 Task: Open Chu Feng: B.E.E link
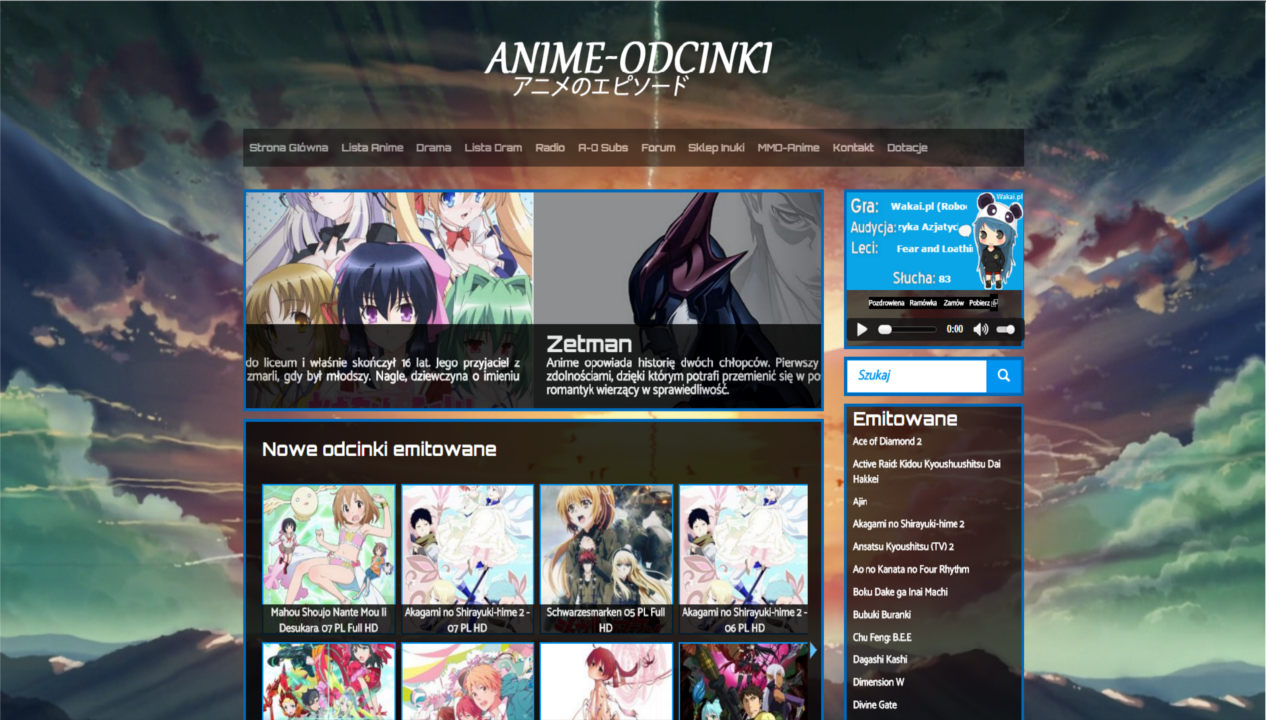pos(882,637)
